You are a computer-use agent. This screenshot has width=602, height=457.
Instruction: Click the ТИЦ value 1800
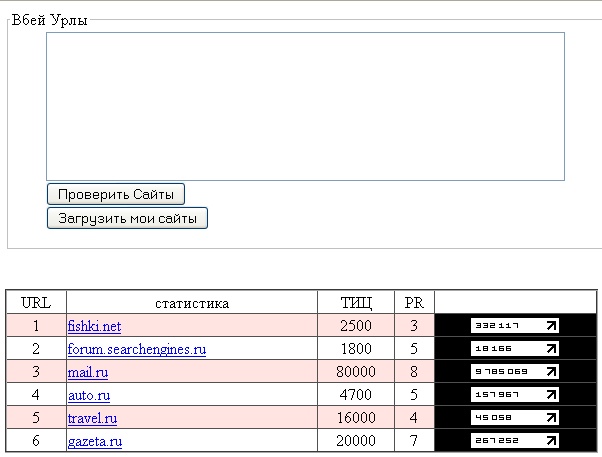pyautogui.click(x=356, y=349)
